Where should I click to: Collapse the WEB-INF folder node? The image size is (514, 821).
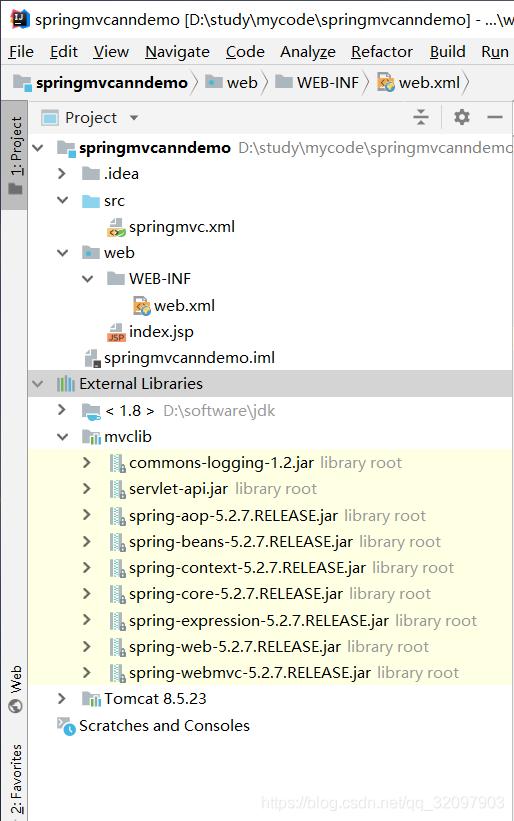tap(87, 279)
